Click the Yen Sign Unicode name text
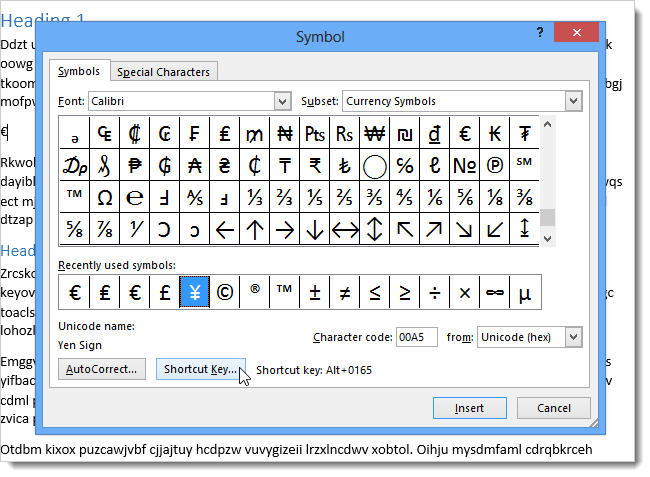This screenshot has height=477, width=650. 80,345
